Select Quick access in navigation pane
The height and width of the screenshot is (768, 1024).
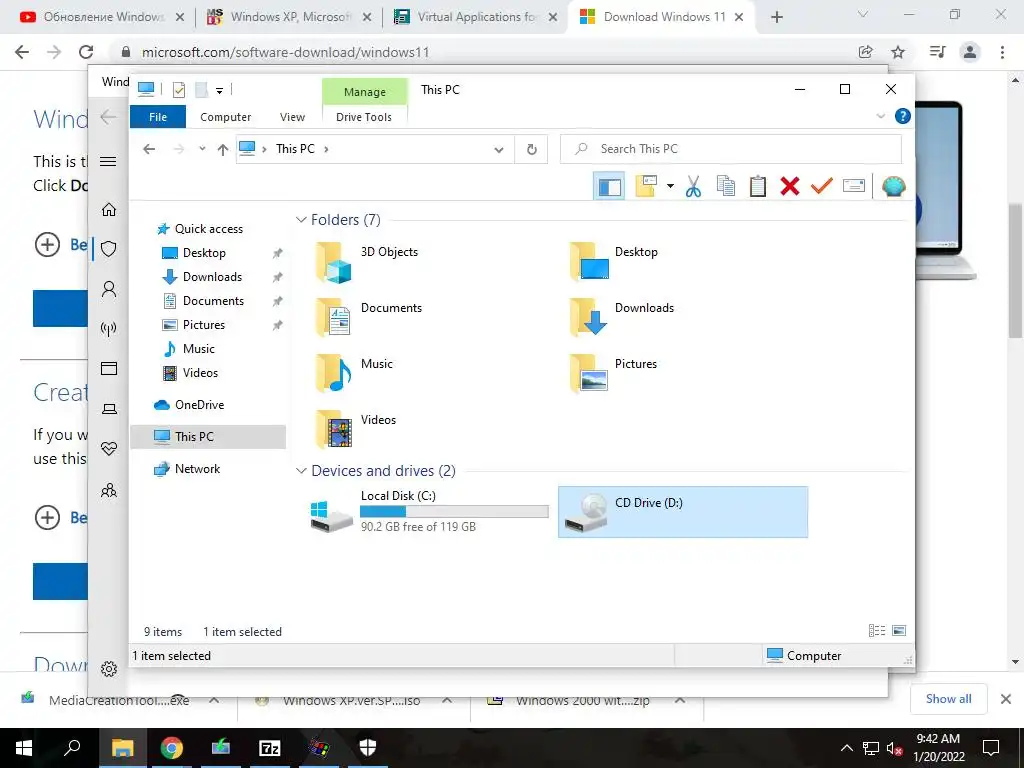click(208, 229)
